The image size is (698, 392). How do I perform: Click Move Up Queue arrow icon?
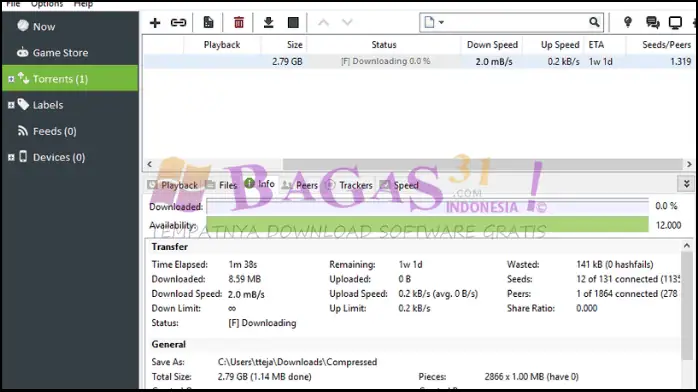point(324,22)
